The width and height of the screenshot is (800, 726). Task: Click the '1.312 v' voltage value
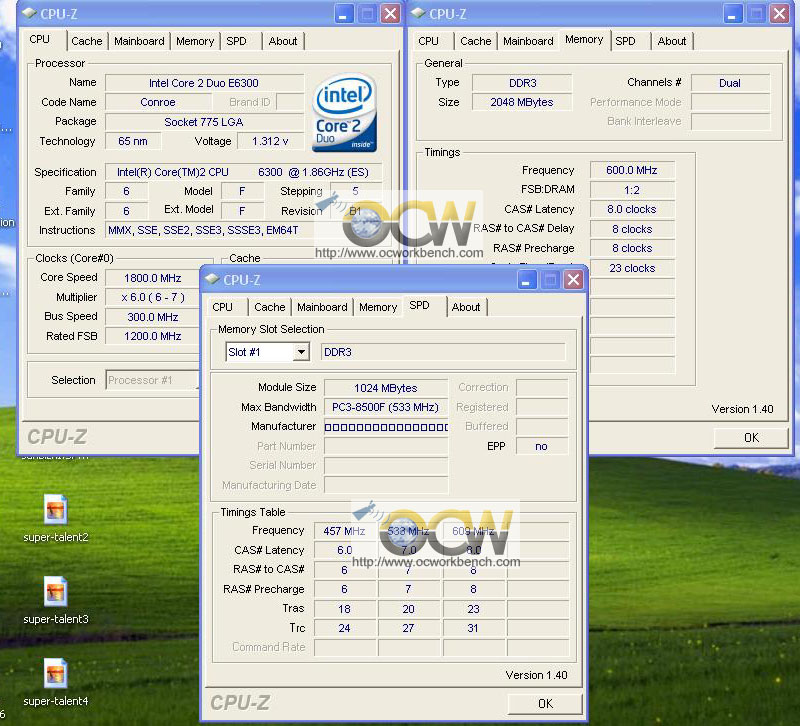[x=270, y=141]
